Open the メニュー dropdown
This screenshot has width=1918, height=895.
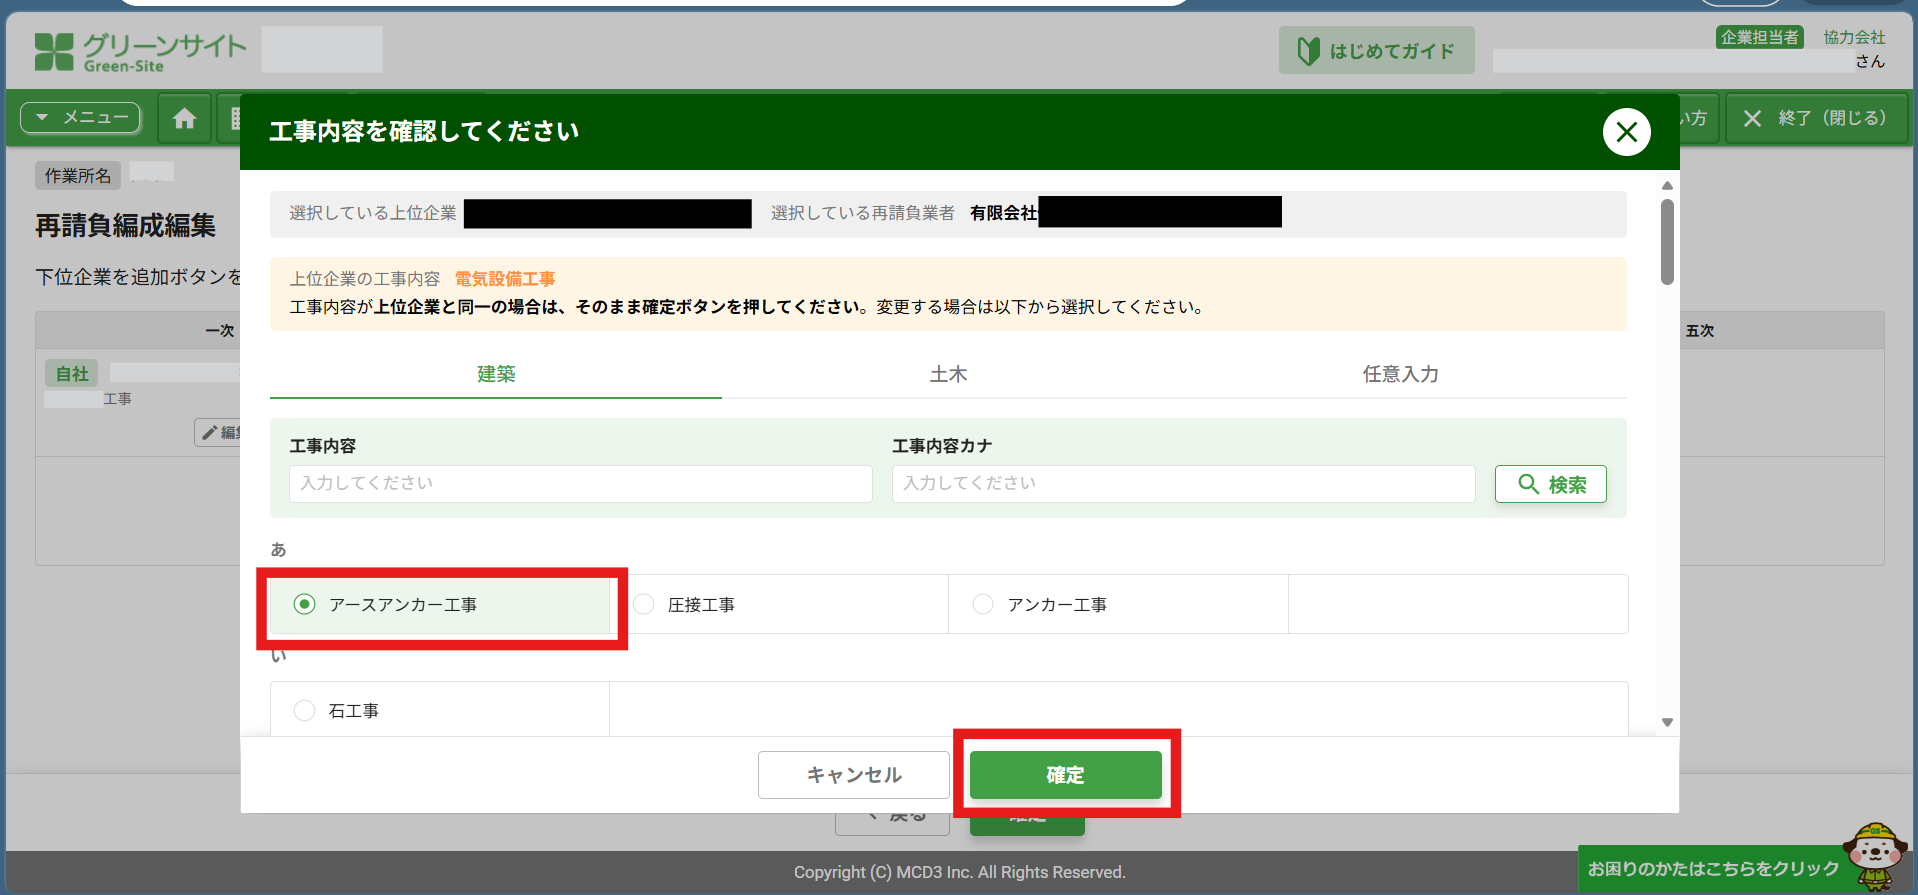[81, 118]
